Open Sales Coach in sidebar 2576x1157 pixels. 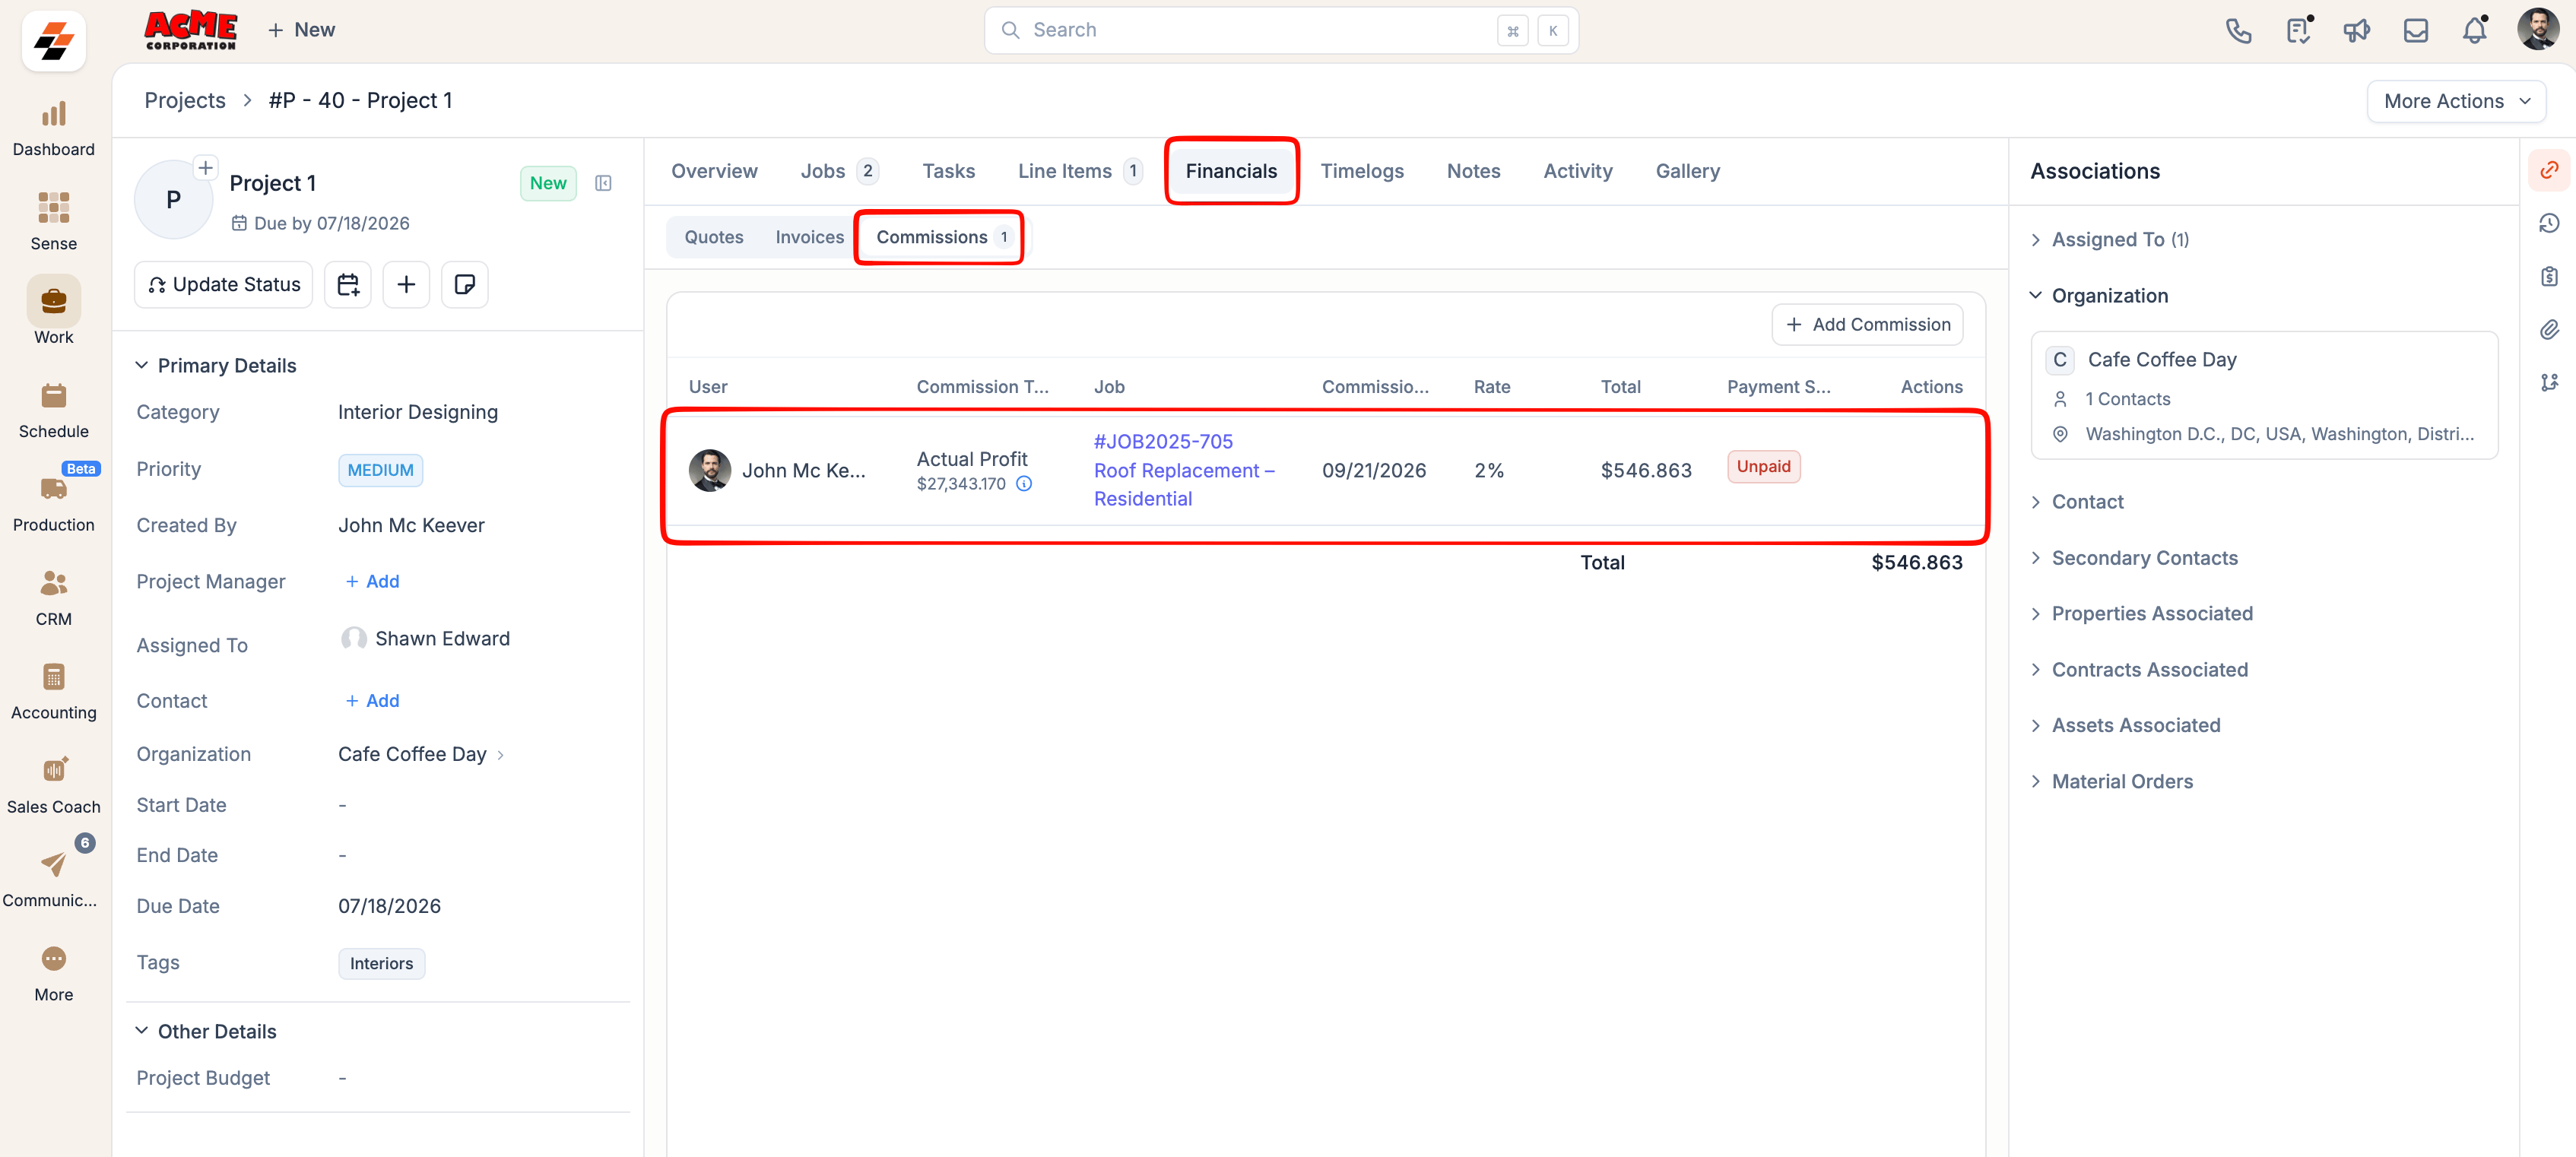[x=54, y=786]
